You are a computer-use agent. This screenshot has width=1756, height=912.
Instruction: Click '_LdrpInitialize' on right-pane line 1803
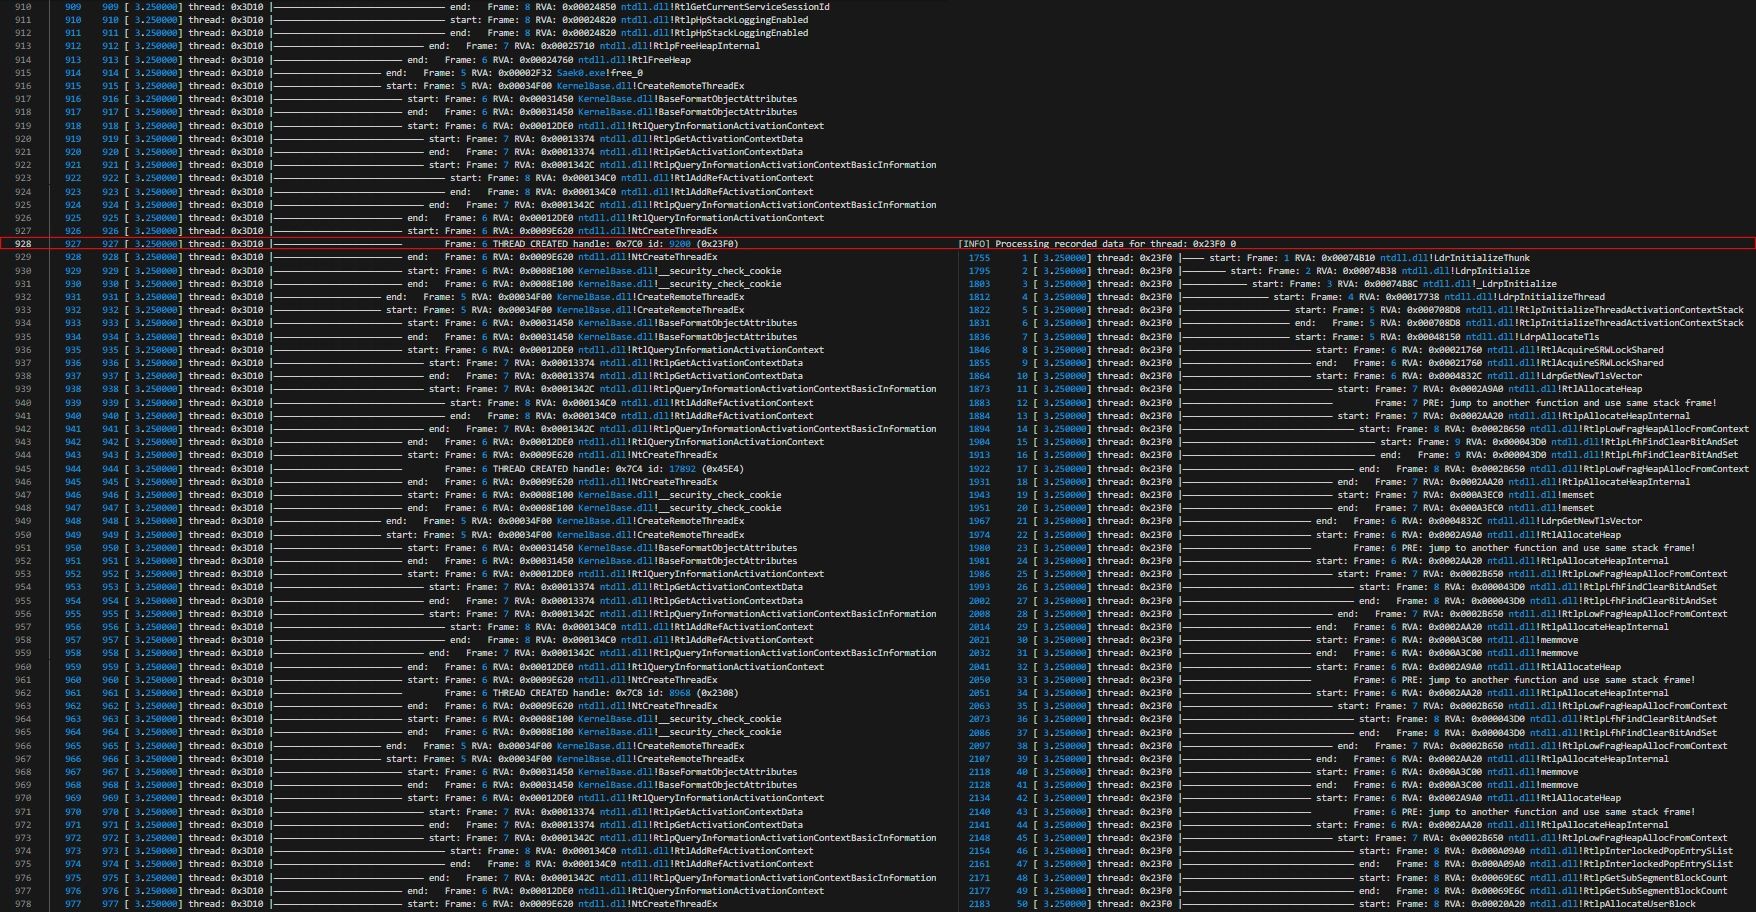click(1516, 284)
